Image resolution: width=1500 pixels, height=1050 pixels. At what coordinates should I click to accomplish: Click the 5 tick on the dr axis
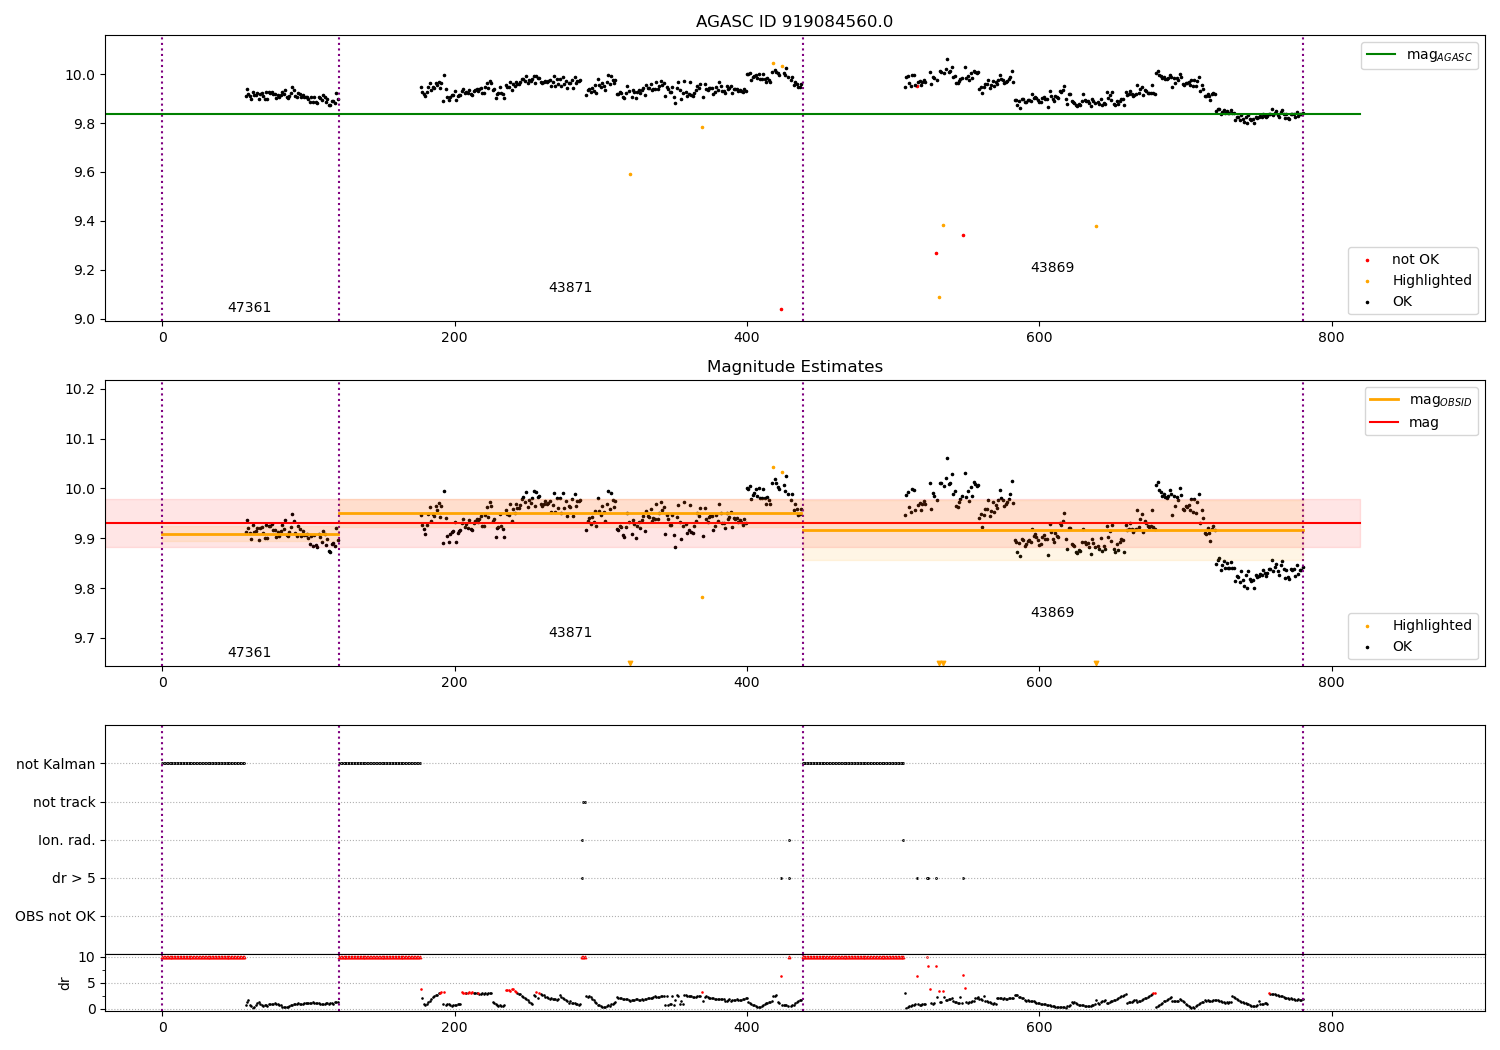92,984
